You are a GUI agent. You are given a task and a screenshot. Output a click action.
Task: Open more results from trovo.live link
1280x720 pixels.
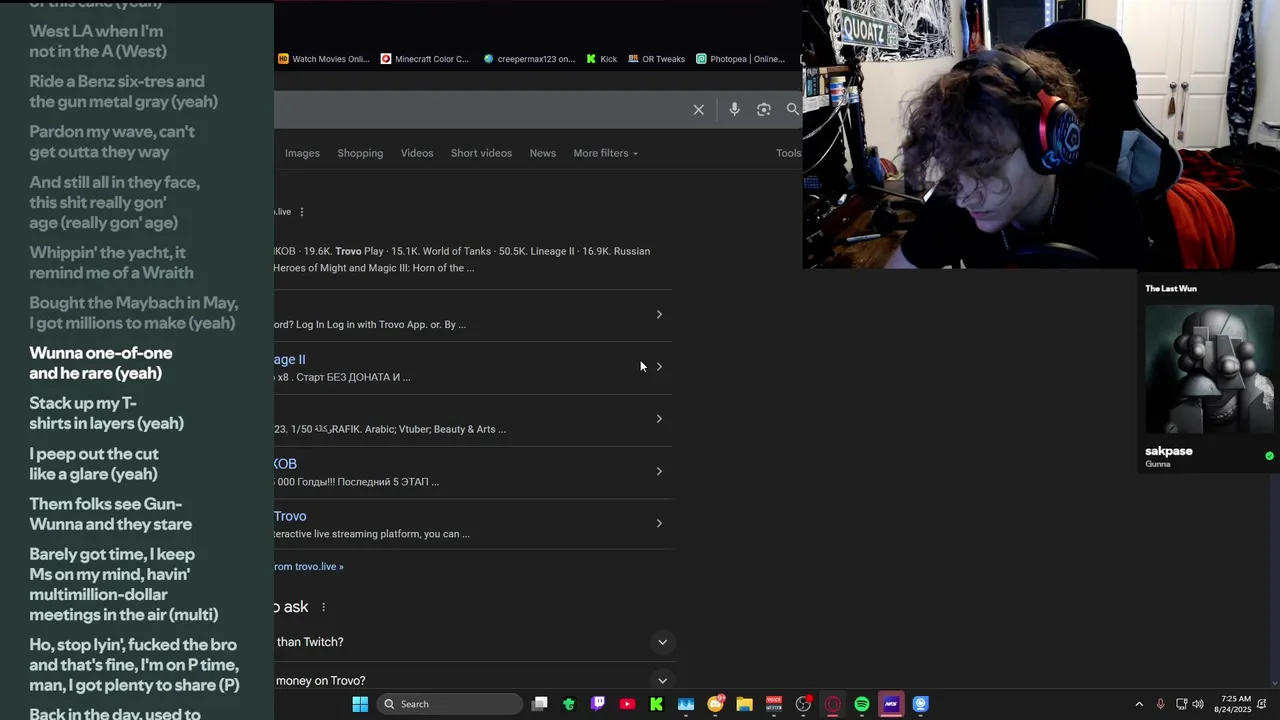click(309, 566)
